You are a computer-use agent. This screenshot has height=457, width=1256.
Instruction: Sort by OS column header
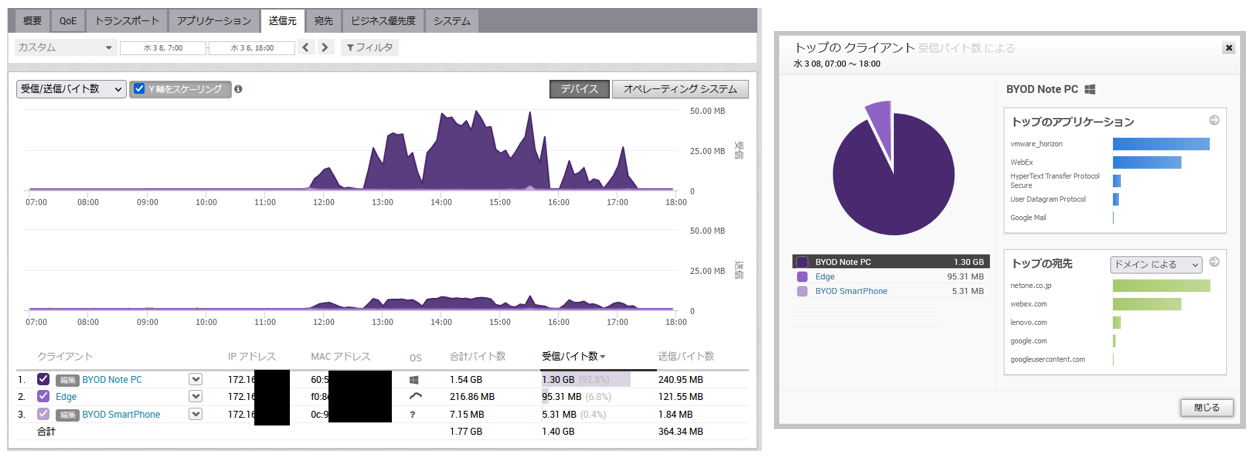[415, 357]
